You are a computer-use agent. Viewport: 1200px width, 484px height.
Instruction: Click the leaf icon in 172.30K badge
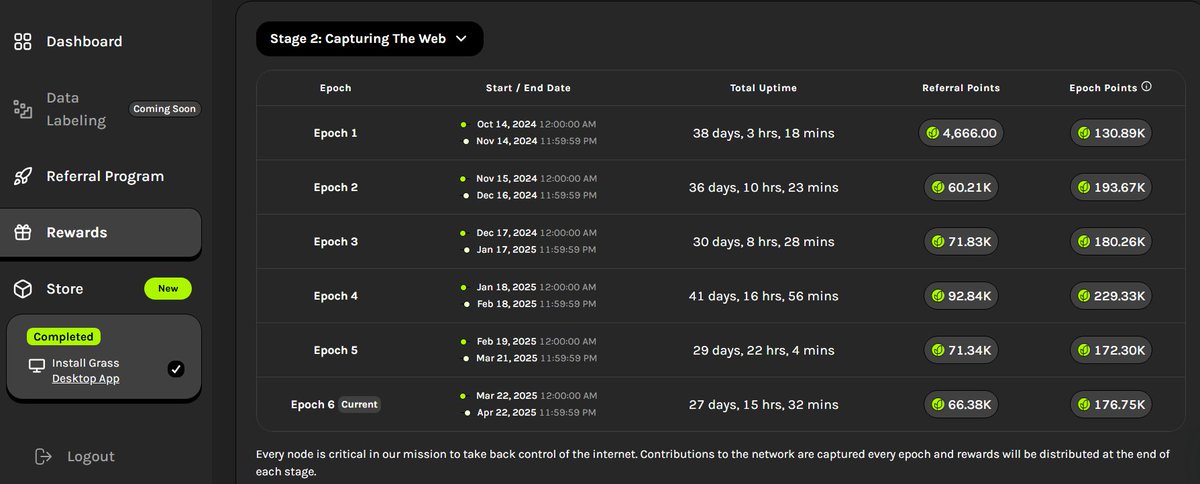tap(1084, 350)
